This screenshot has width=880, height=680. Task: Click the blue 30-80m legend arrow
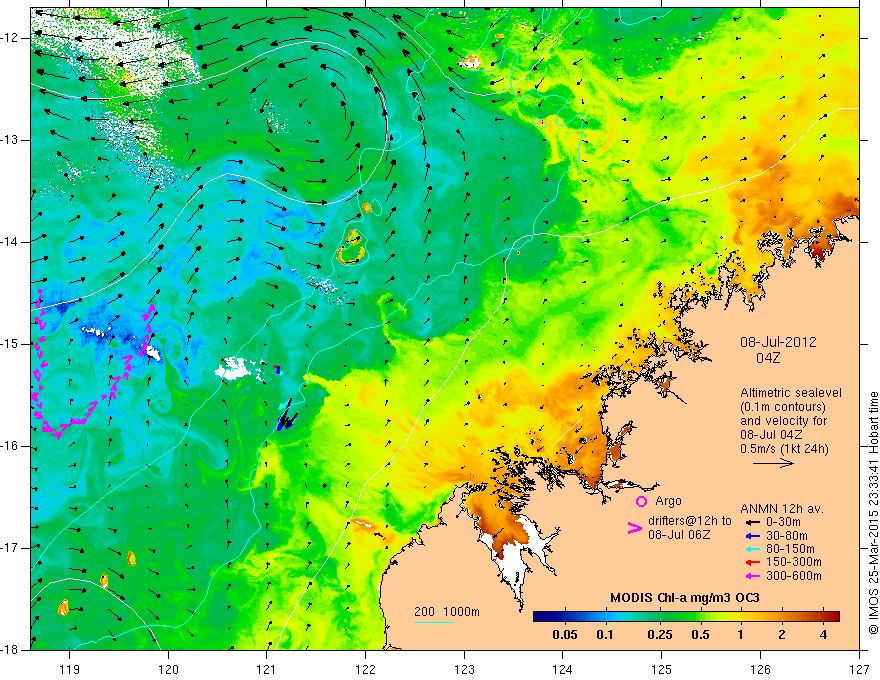coord(752,535)
